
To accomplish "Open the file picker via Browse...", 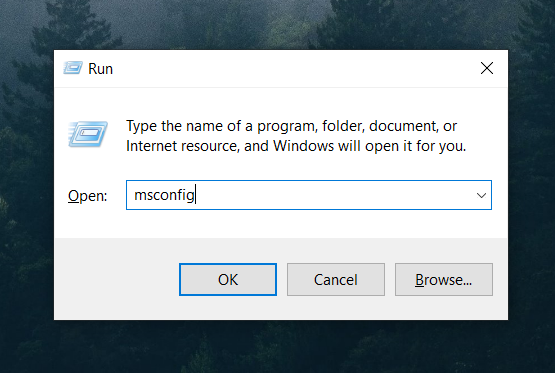I will [x=444, y=280].
